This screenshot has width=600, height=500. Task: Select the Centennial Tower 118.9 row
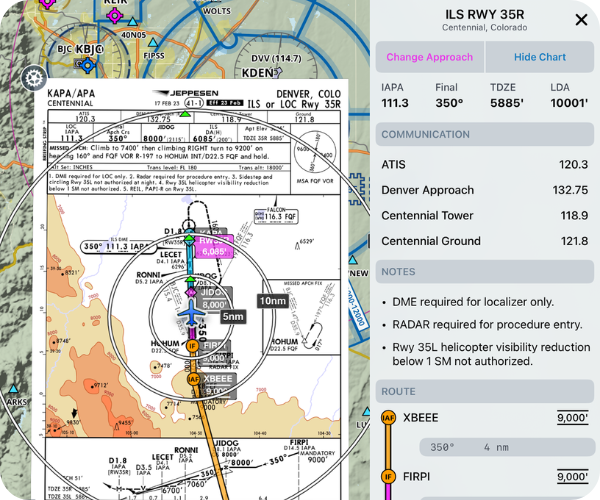484,215
